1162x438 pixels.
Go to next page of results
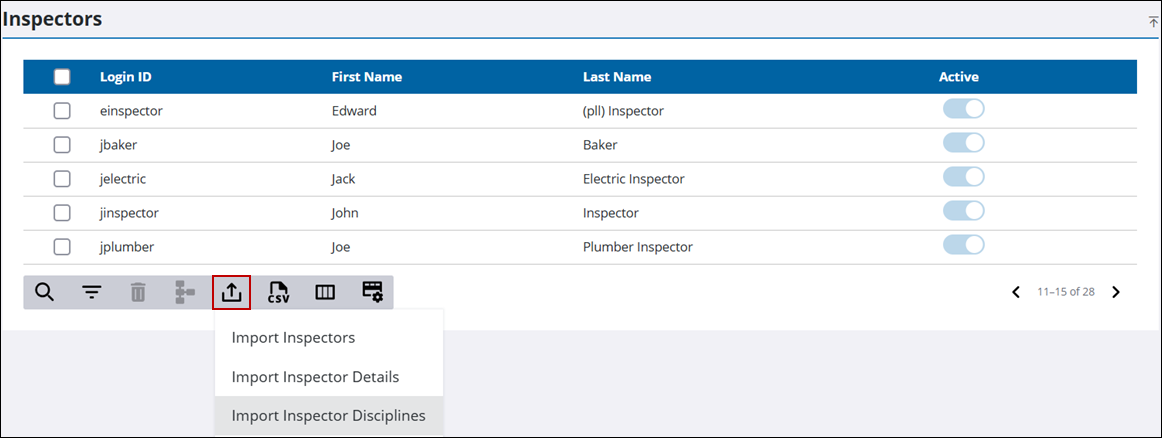pyautogui.click(x=1116, y=292)
